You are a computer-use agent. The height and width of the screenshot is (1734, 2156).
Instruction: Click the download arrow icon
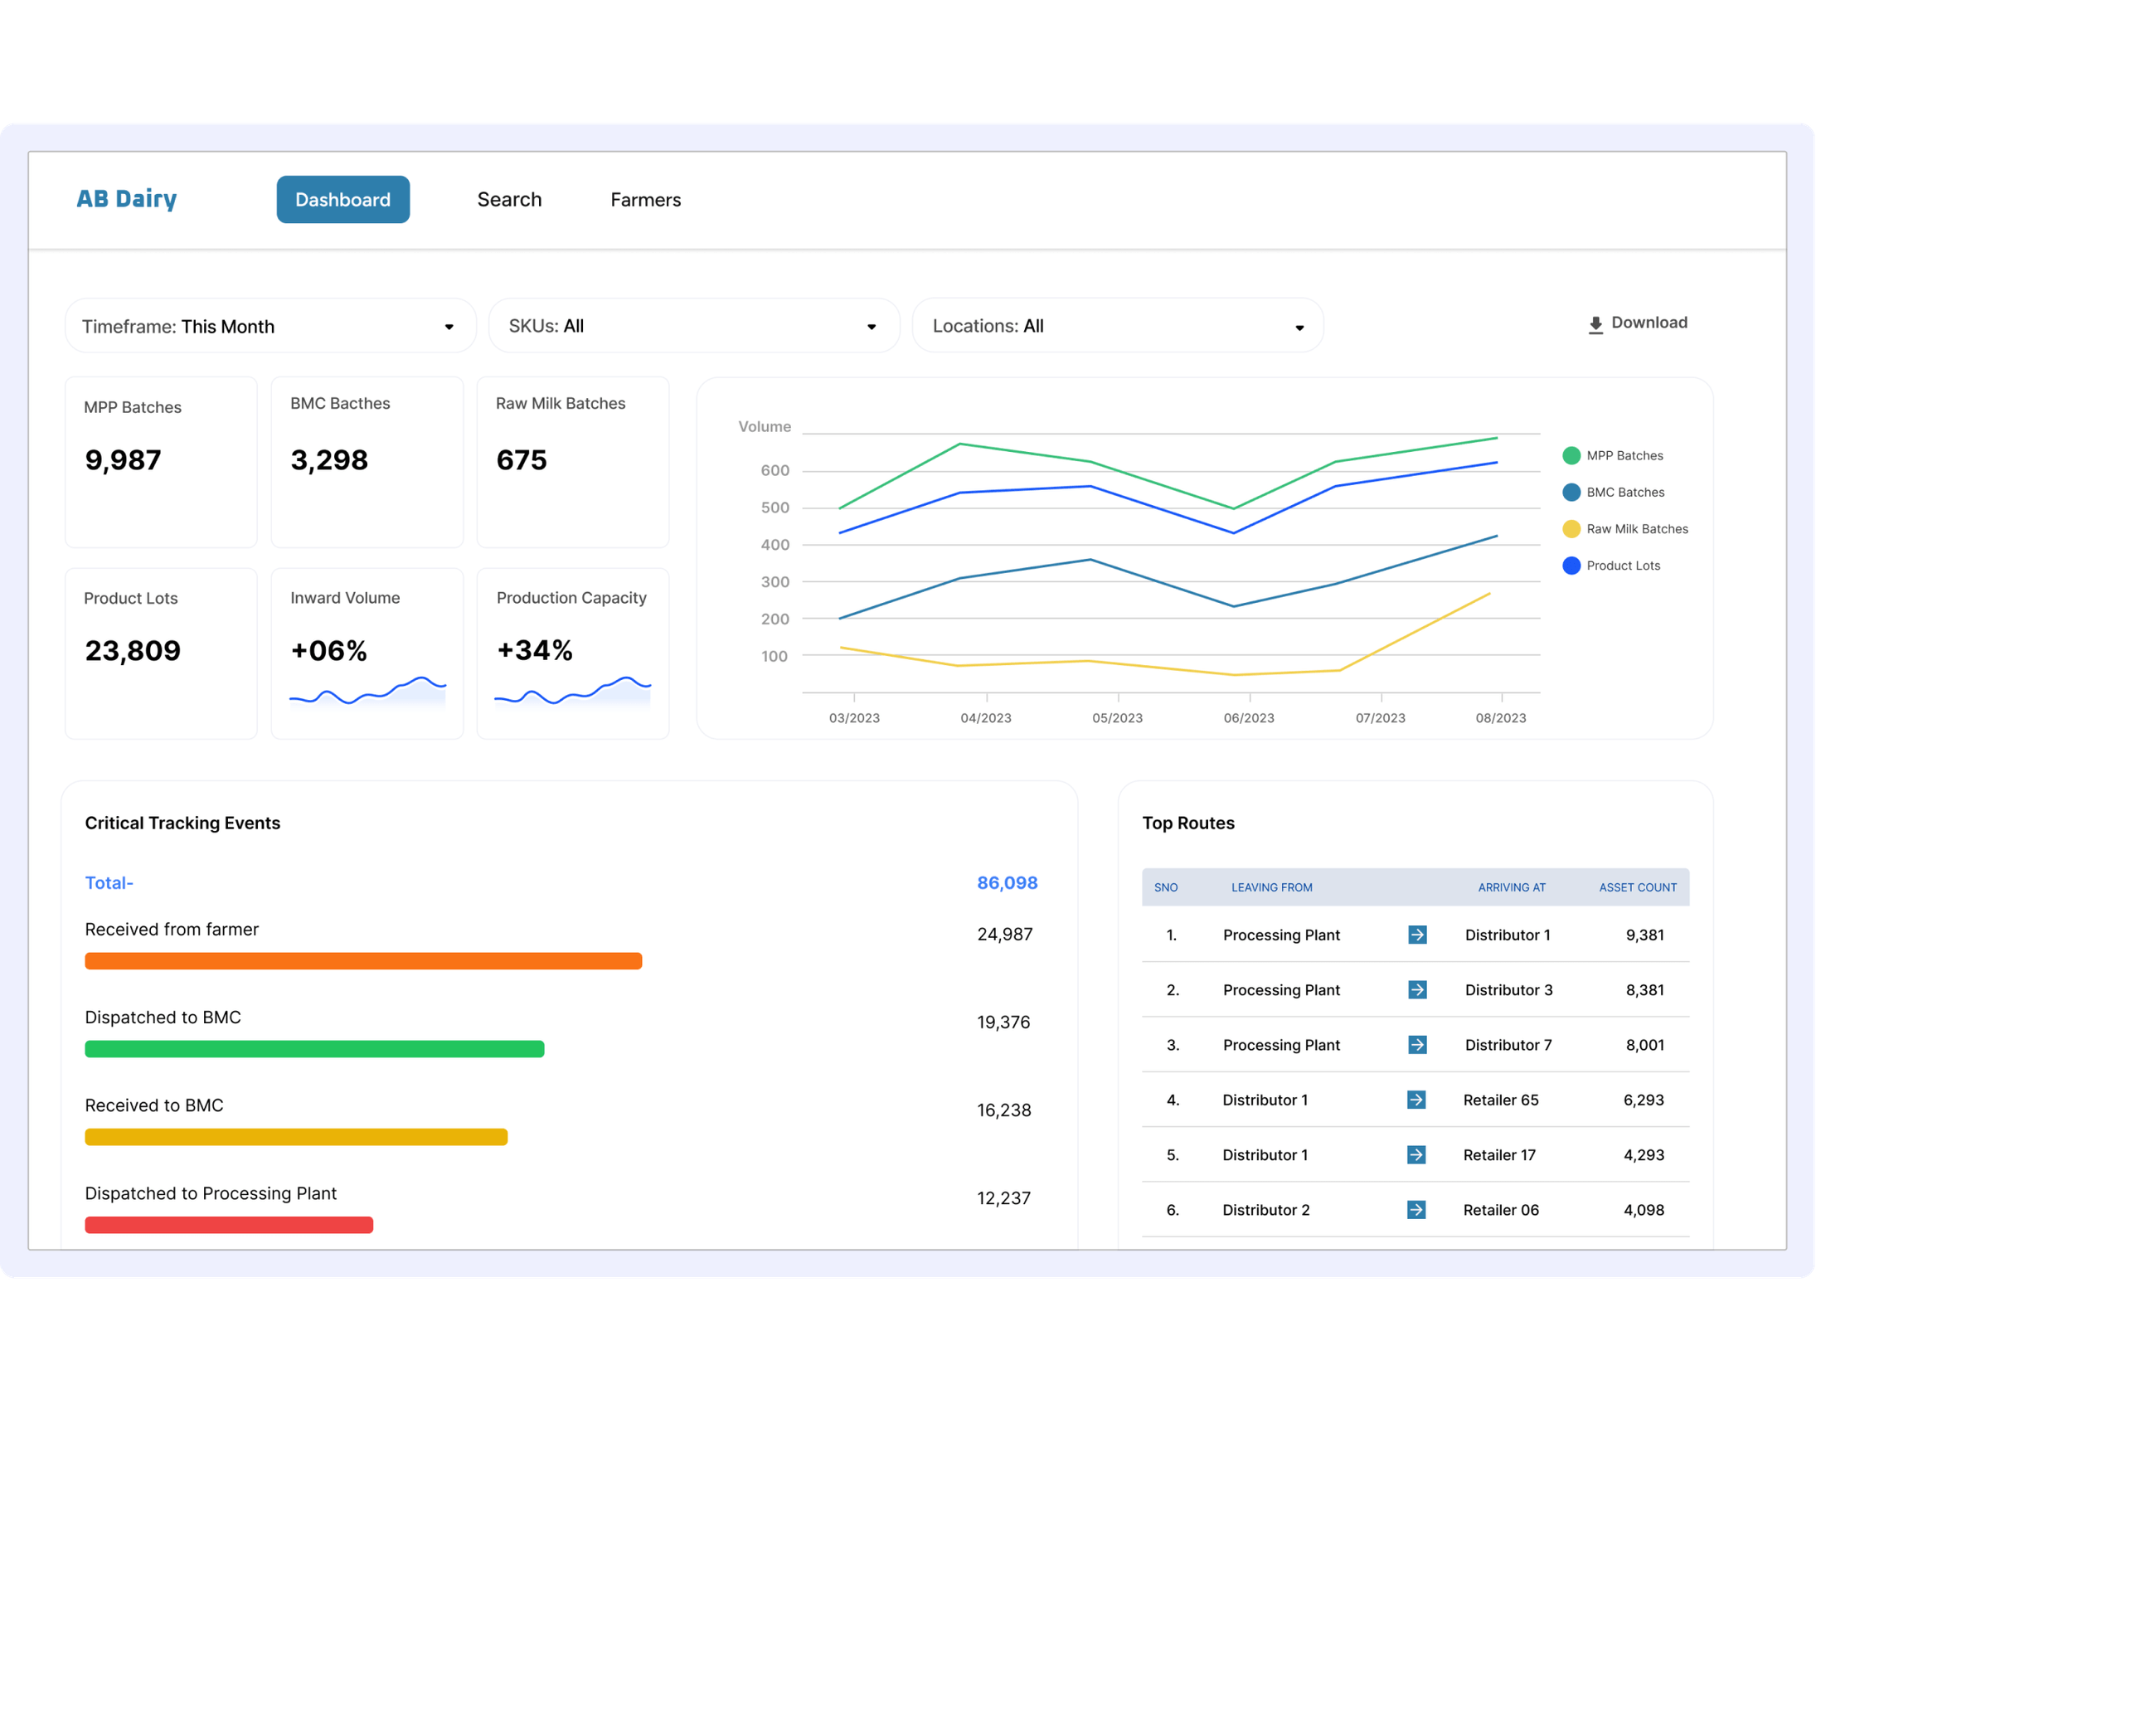point(1595,325)
